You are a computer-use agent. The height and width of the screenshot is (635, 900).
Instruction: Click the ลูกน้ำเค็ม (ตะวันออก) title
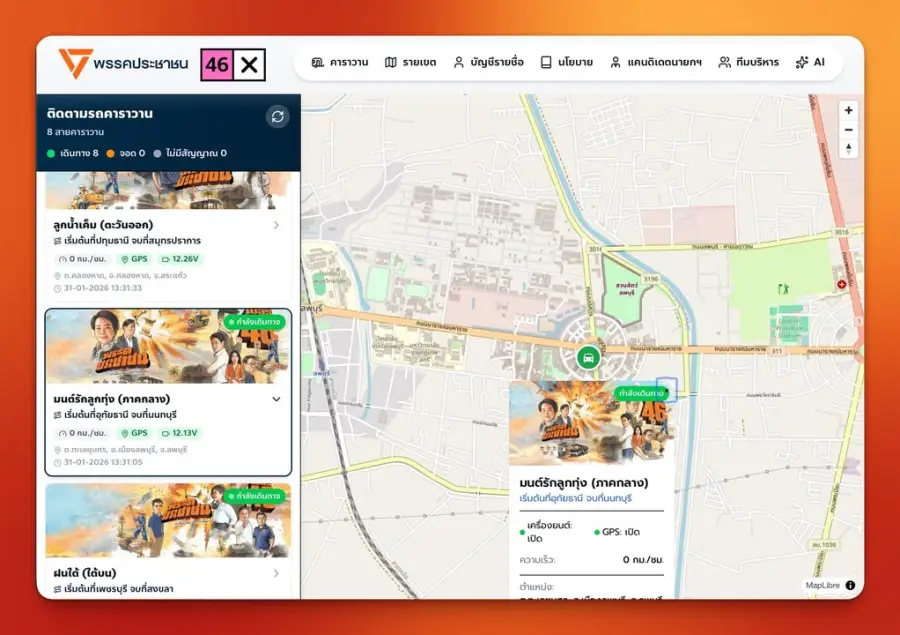tap(103, 224)
